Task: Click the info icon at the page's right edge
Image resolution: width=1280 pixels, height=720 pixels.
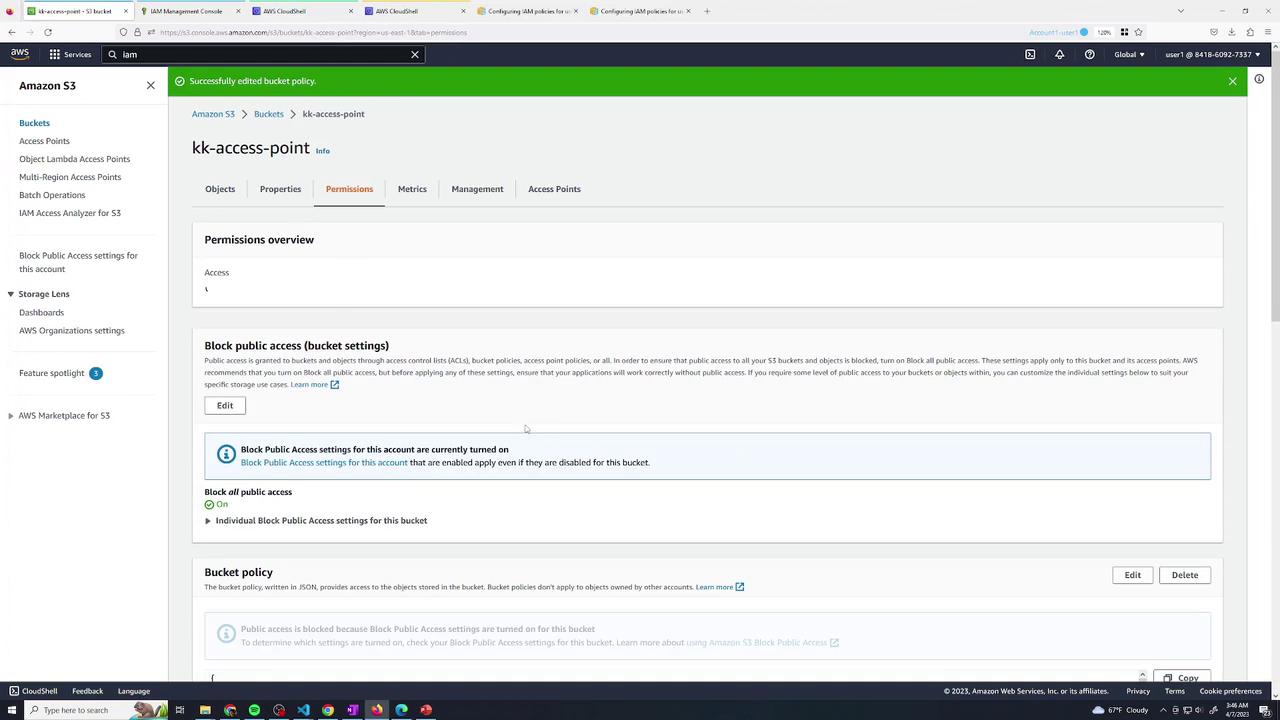Action: (x=1259, y=80)
